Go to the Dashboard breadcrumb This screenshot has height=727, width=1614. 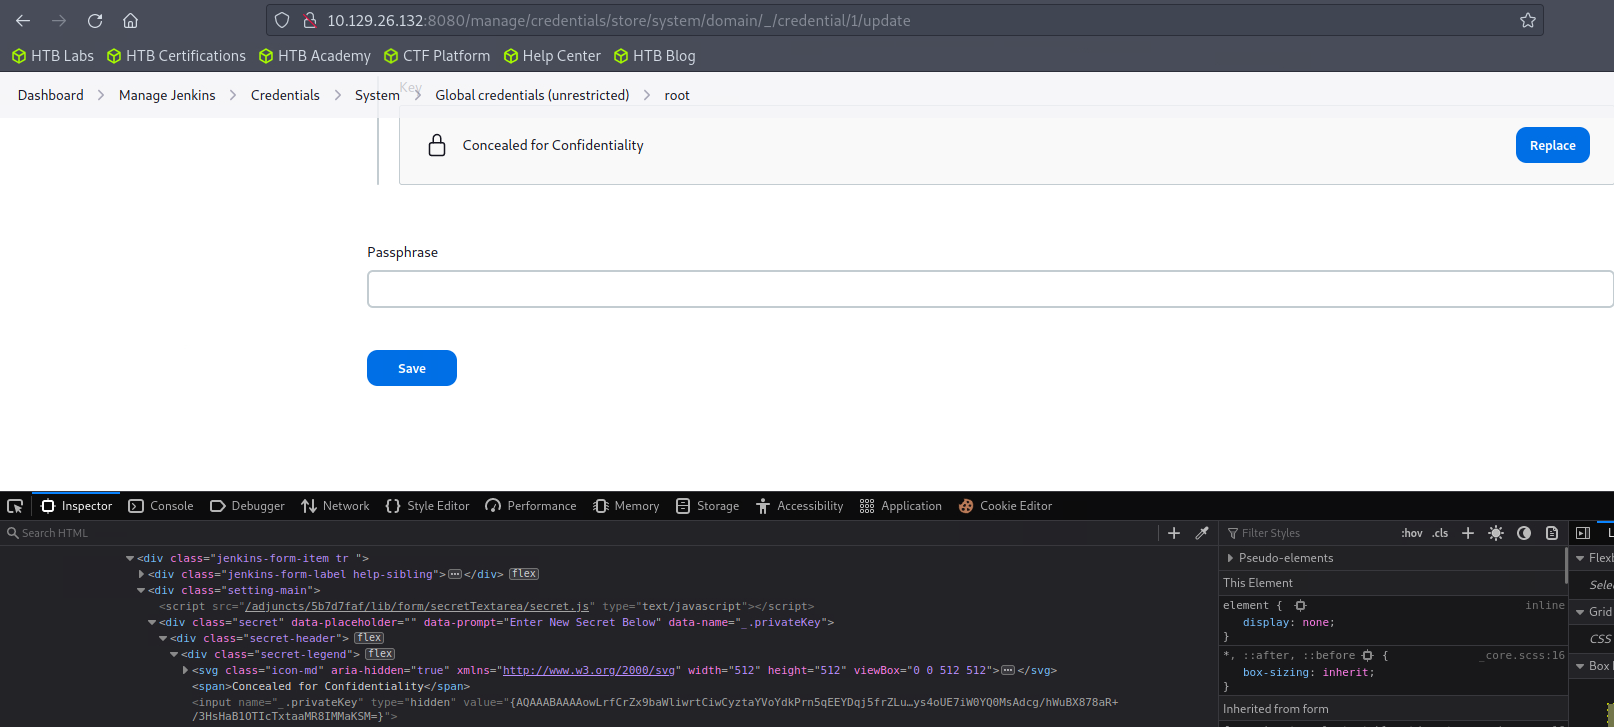point(51,95)
